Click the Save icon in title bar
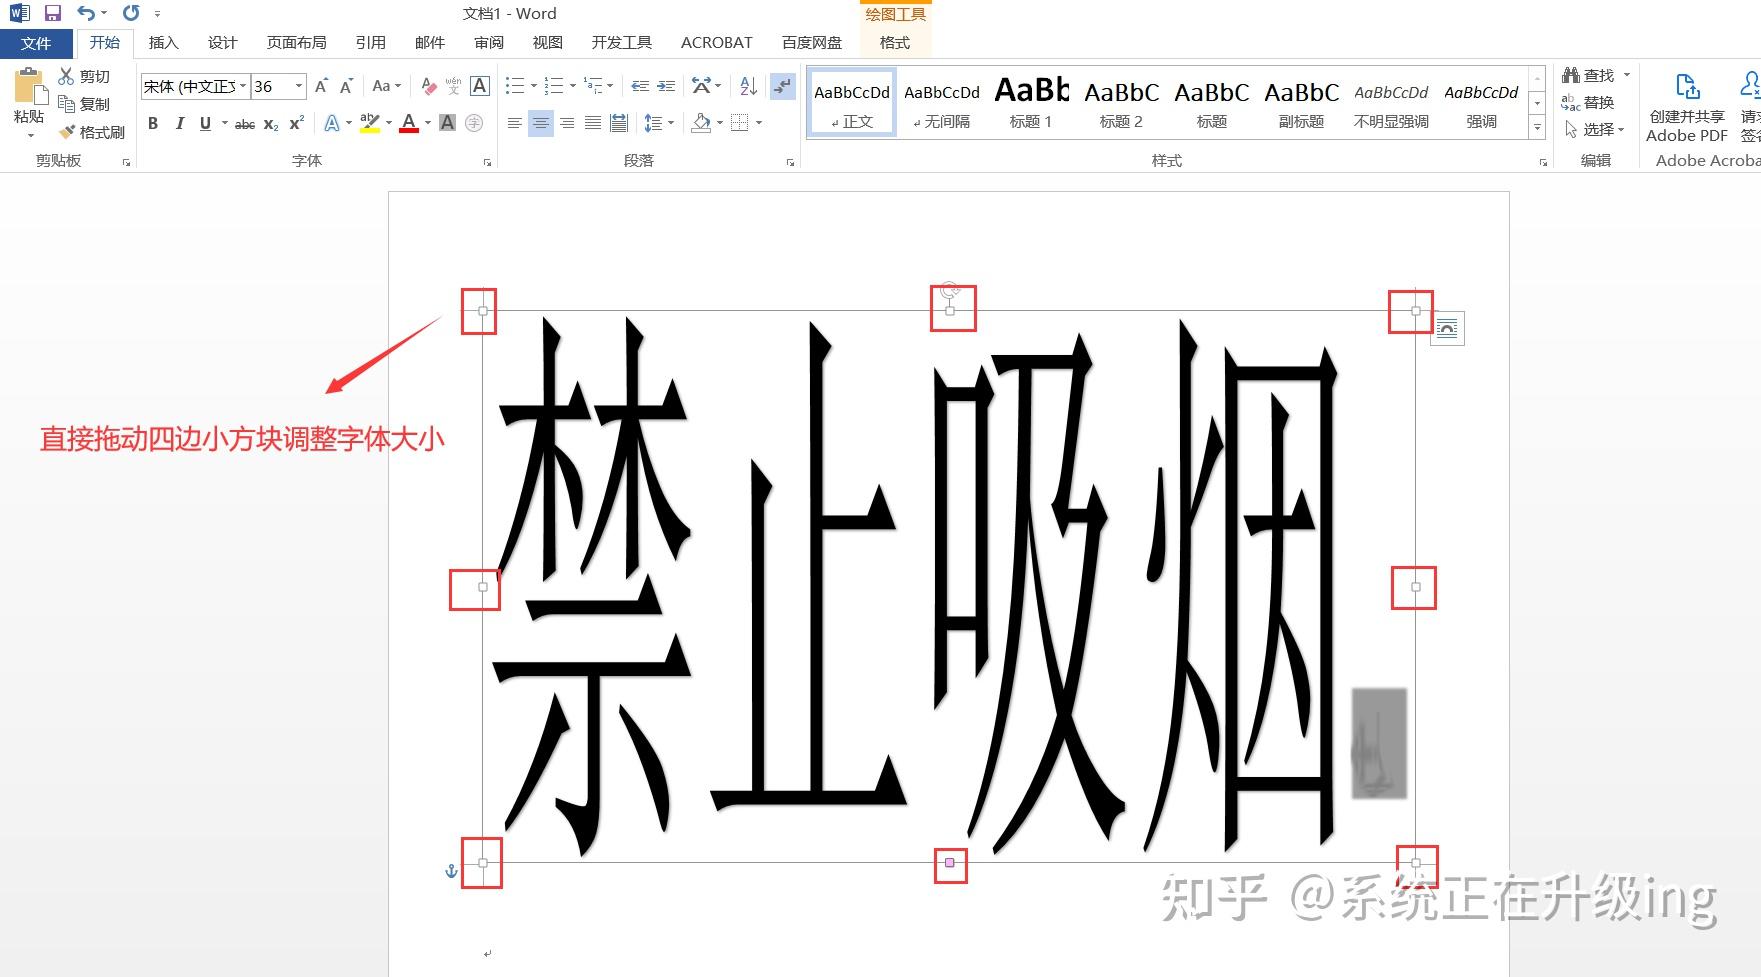Viewport: 1761px width, 977px height. [x=53, y=13]
